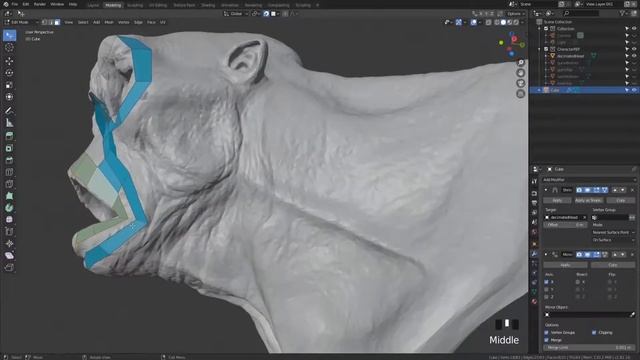Click Apply on the Shrinkwrap modifier
The image size is (640, 360).
(x=557, y=200)
